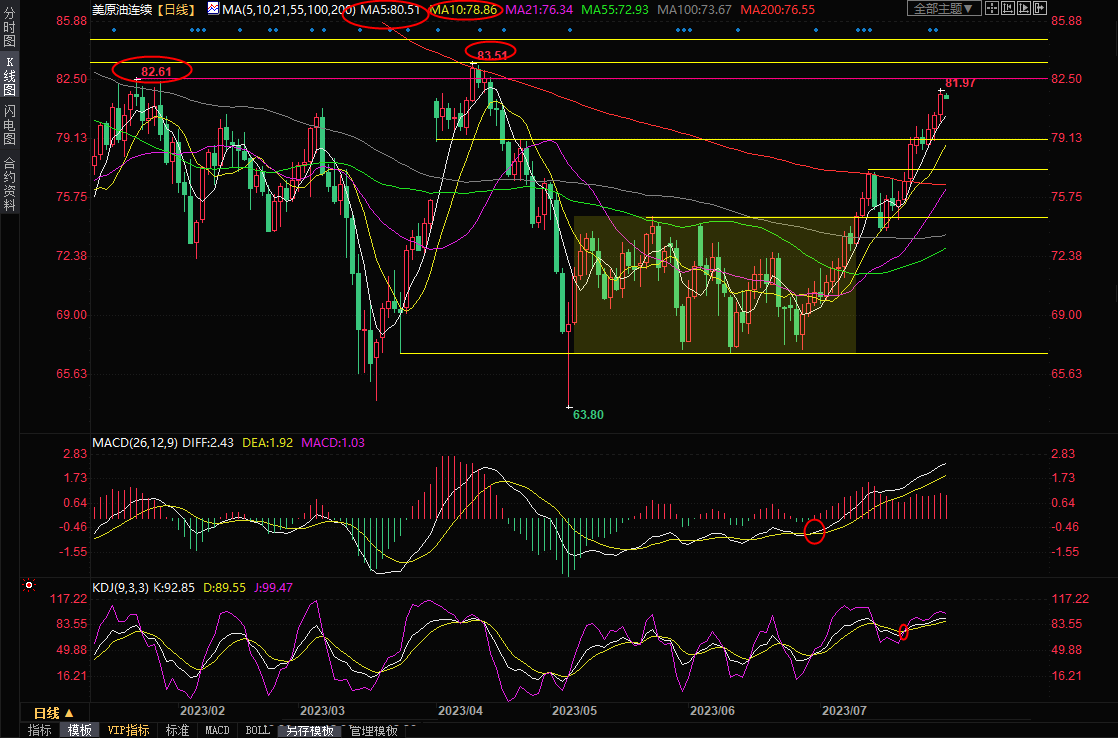Select the BOLL indicator template
1118x738 pixels.
click(257, 730)
